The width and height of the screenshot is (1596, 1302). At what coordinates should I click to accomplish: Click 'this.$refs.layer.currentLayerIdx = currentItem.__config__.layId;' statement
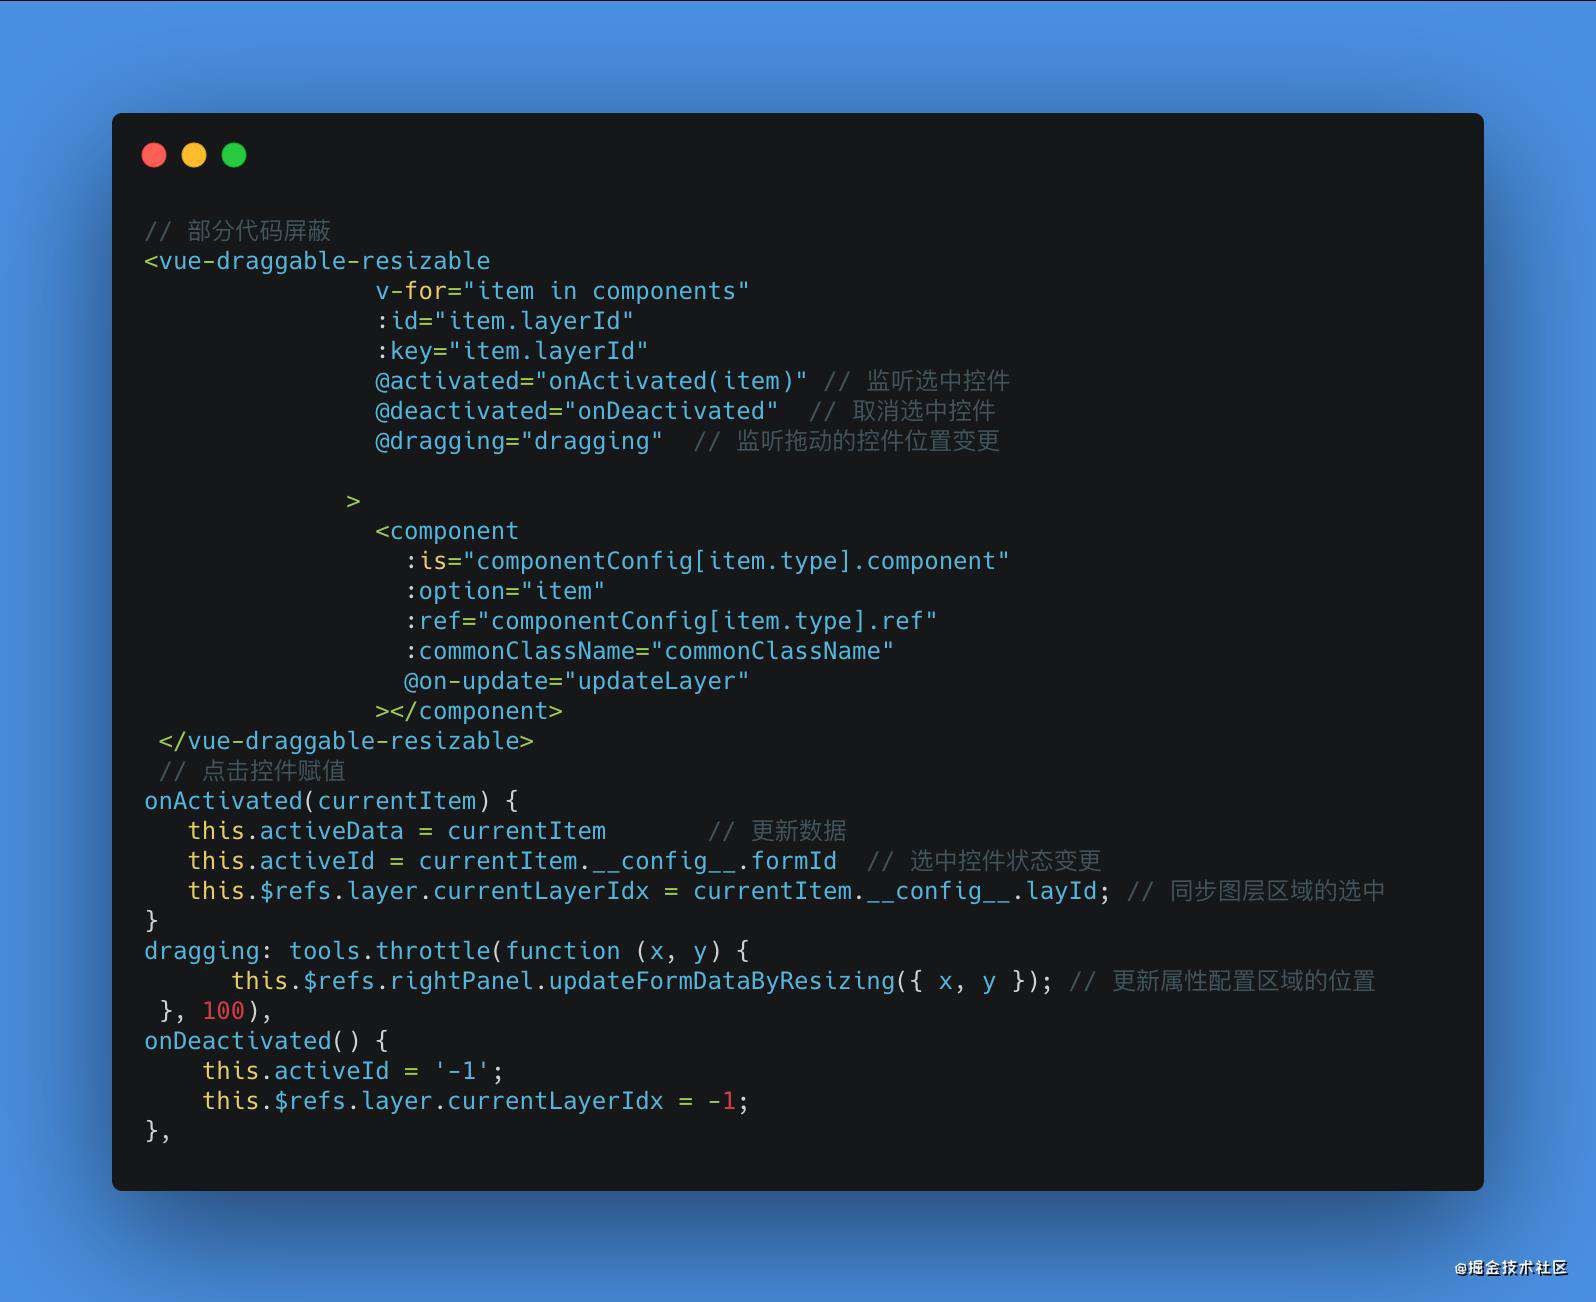tap(649, 891)
